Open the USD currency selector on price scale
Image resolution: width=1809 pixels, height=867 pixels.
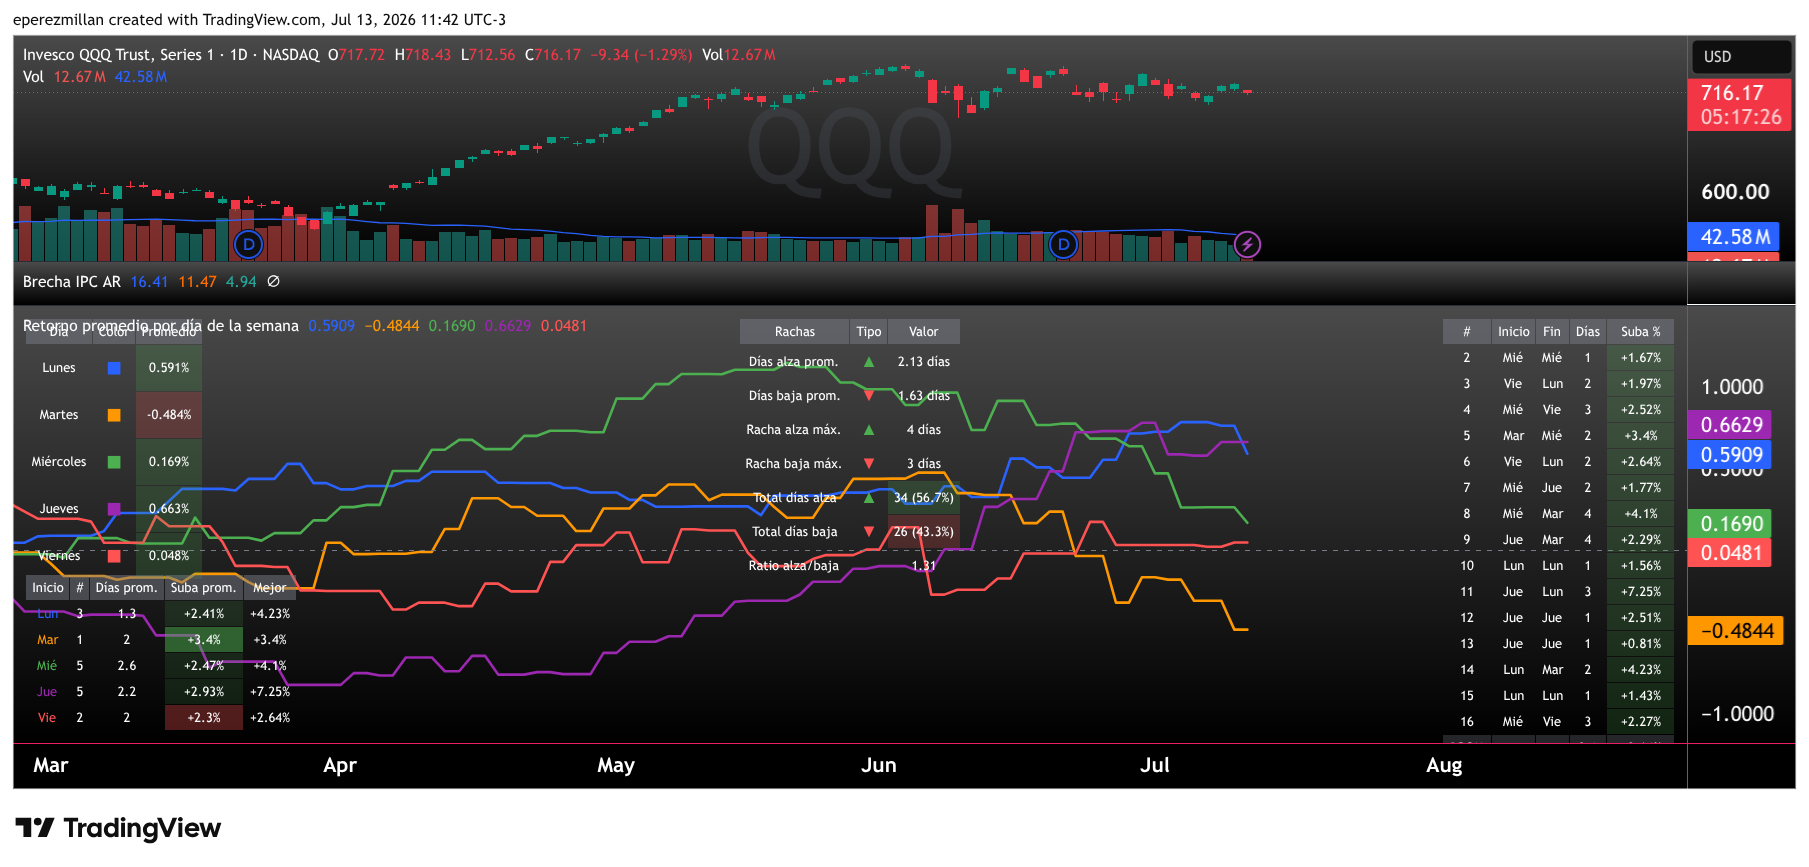pos(1740,57)
